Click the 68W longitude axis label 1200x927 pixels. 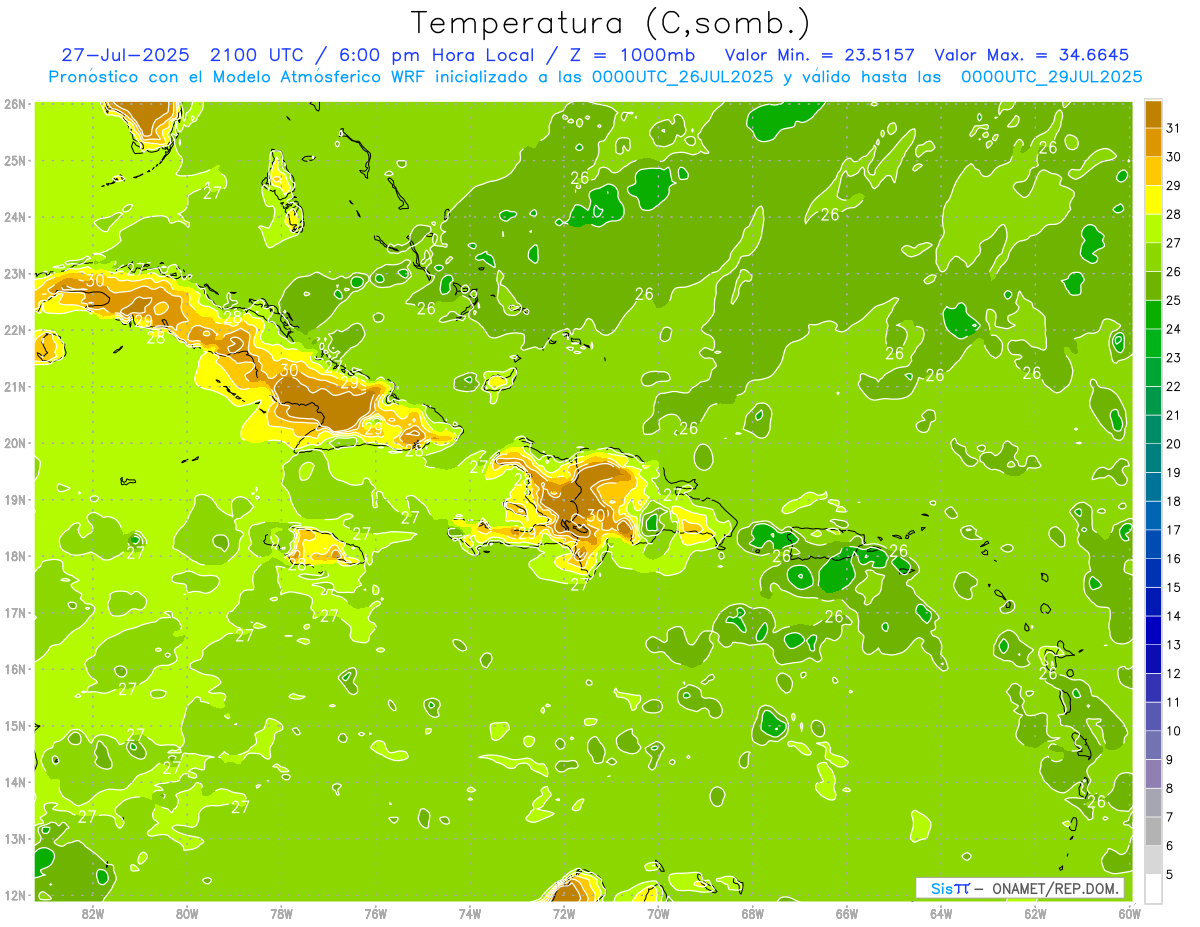(752, 913)
